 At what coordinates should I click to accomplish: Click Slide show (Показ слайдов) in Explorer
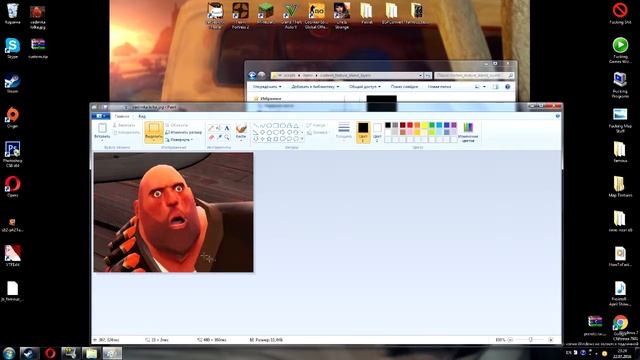(404, 87)
